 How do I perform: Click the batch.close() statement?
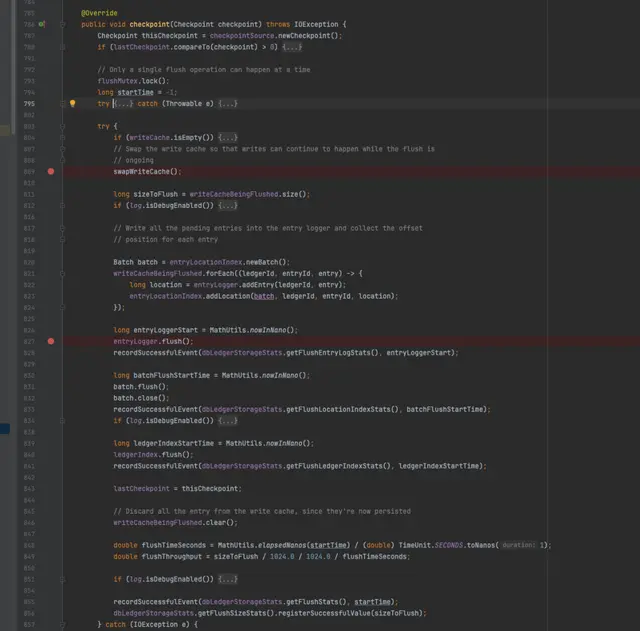[x=141, y=398]
